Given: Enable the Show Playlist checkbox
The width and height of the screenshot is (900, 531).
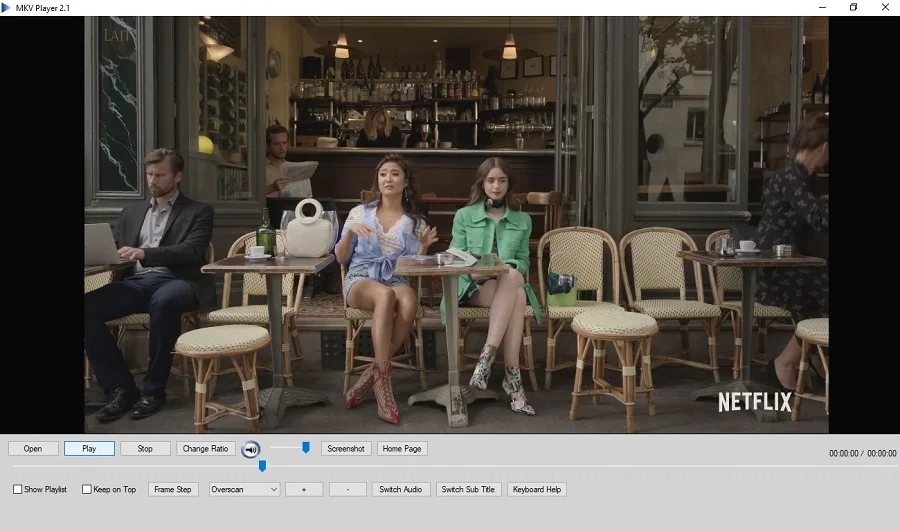Looking at the screenshot, I should [x=18, y=489].
